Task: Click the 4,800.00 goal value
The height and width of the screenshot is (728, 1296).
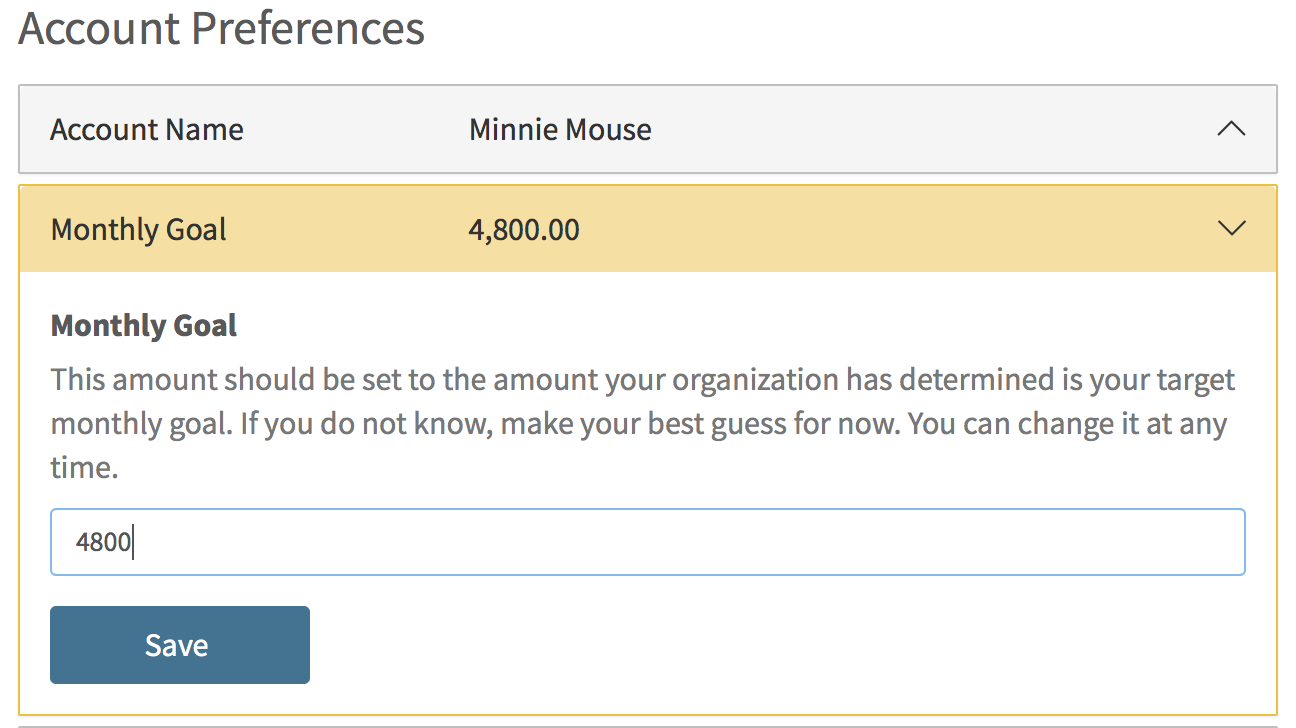Action: [x=524, y=230]
